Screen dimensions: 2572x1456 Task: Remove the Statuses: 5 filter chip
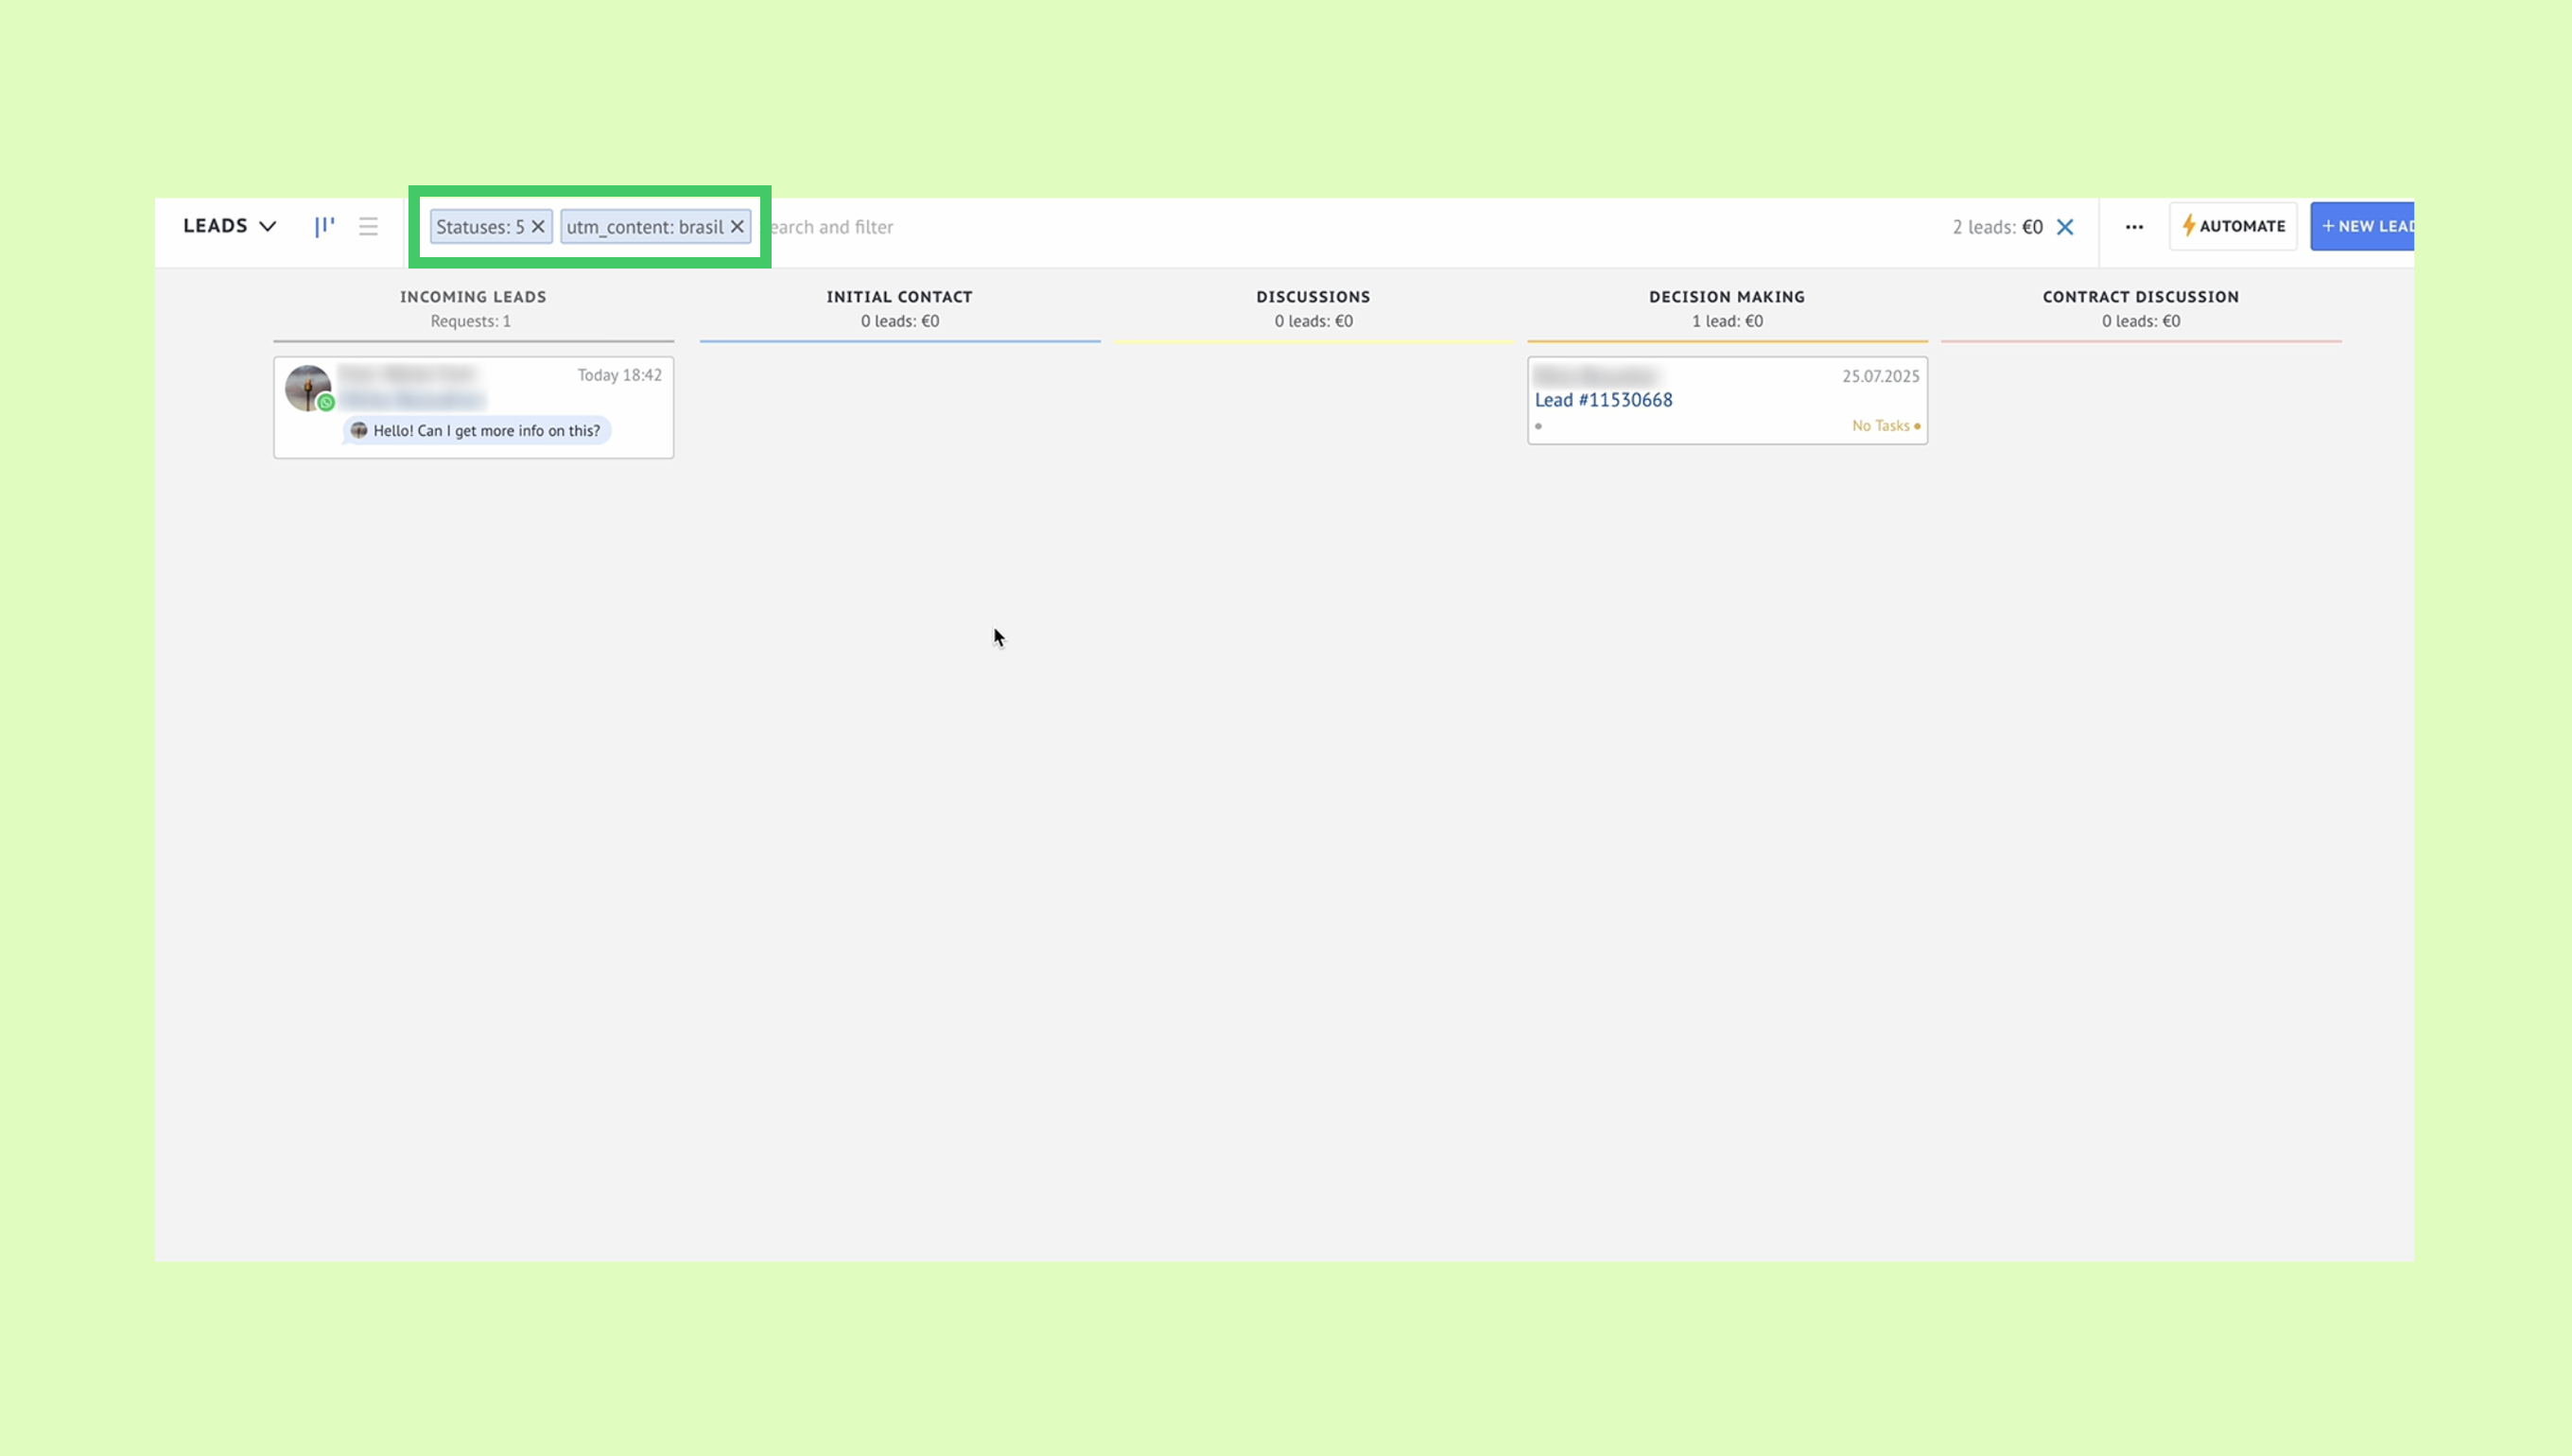[538, 227]
